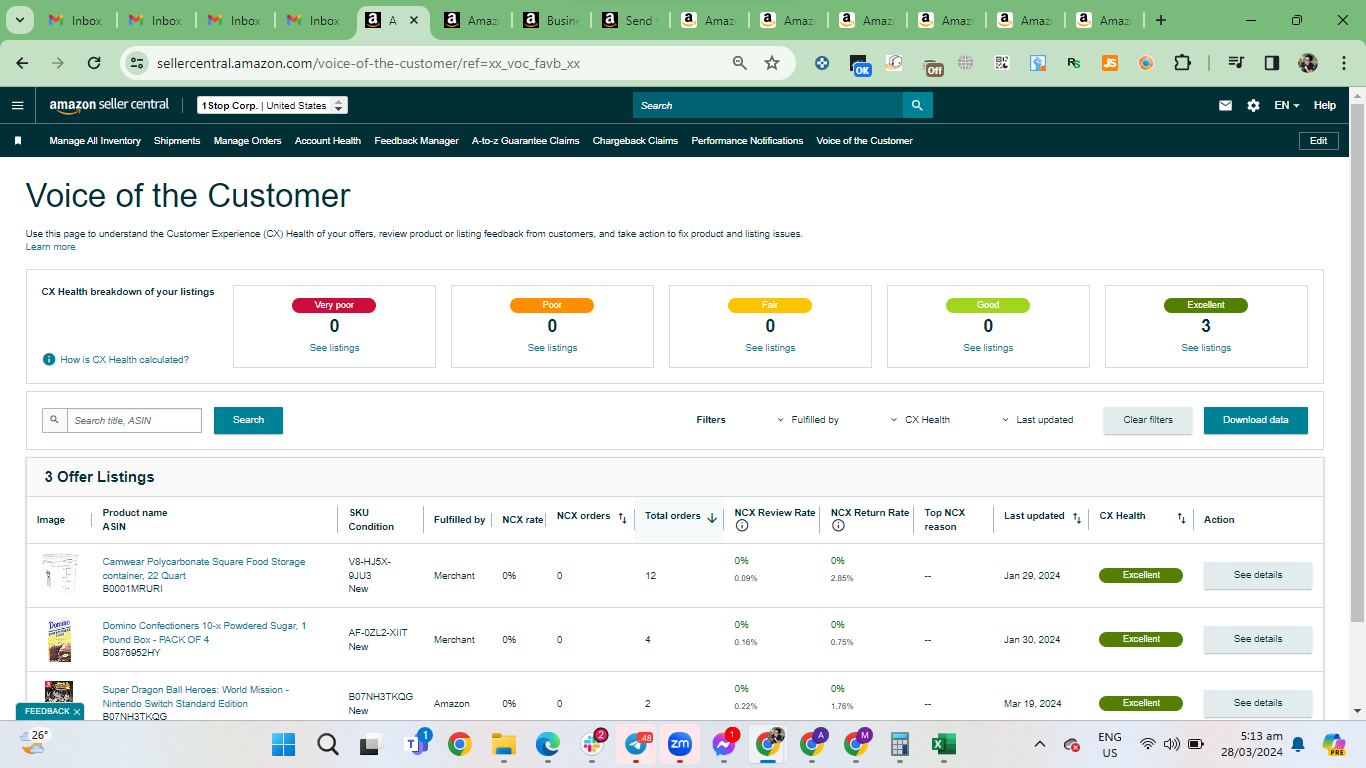Show info for NCX Review Rate

coord(741,526)
